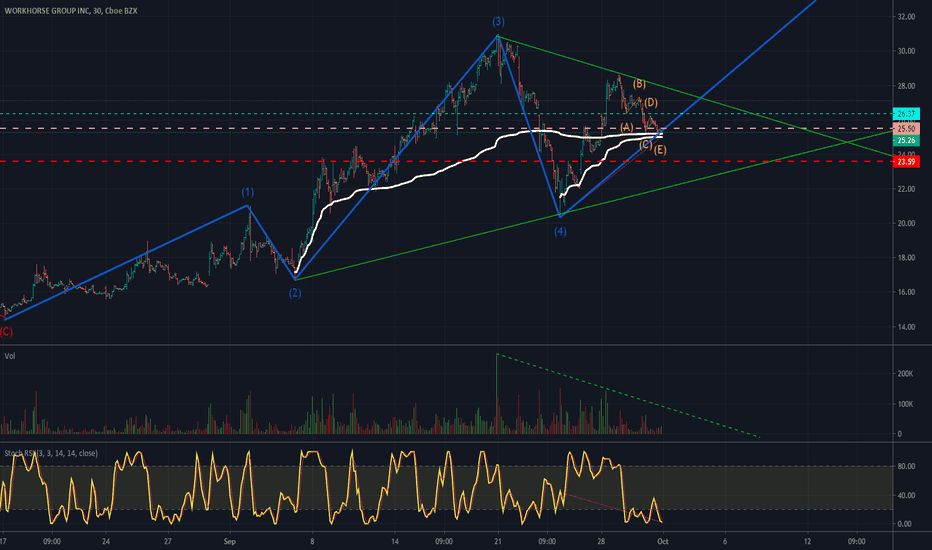Screen dimensions: 932x550
Task: Click 200K on the volume axis
Action: (x=905, y=374)
